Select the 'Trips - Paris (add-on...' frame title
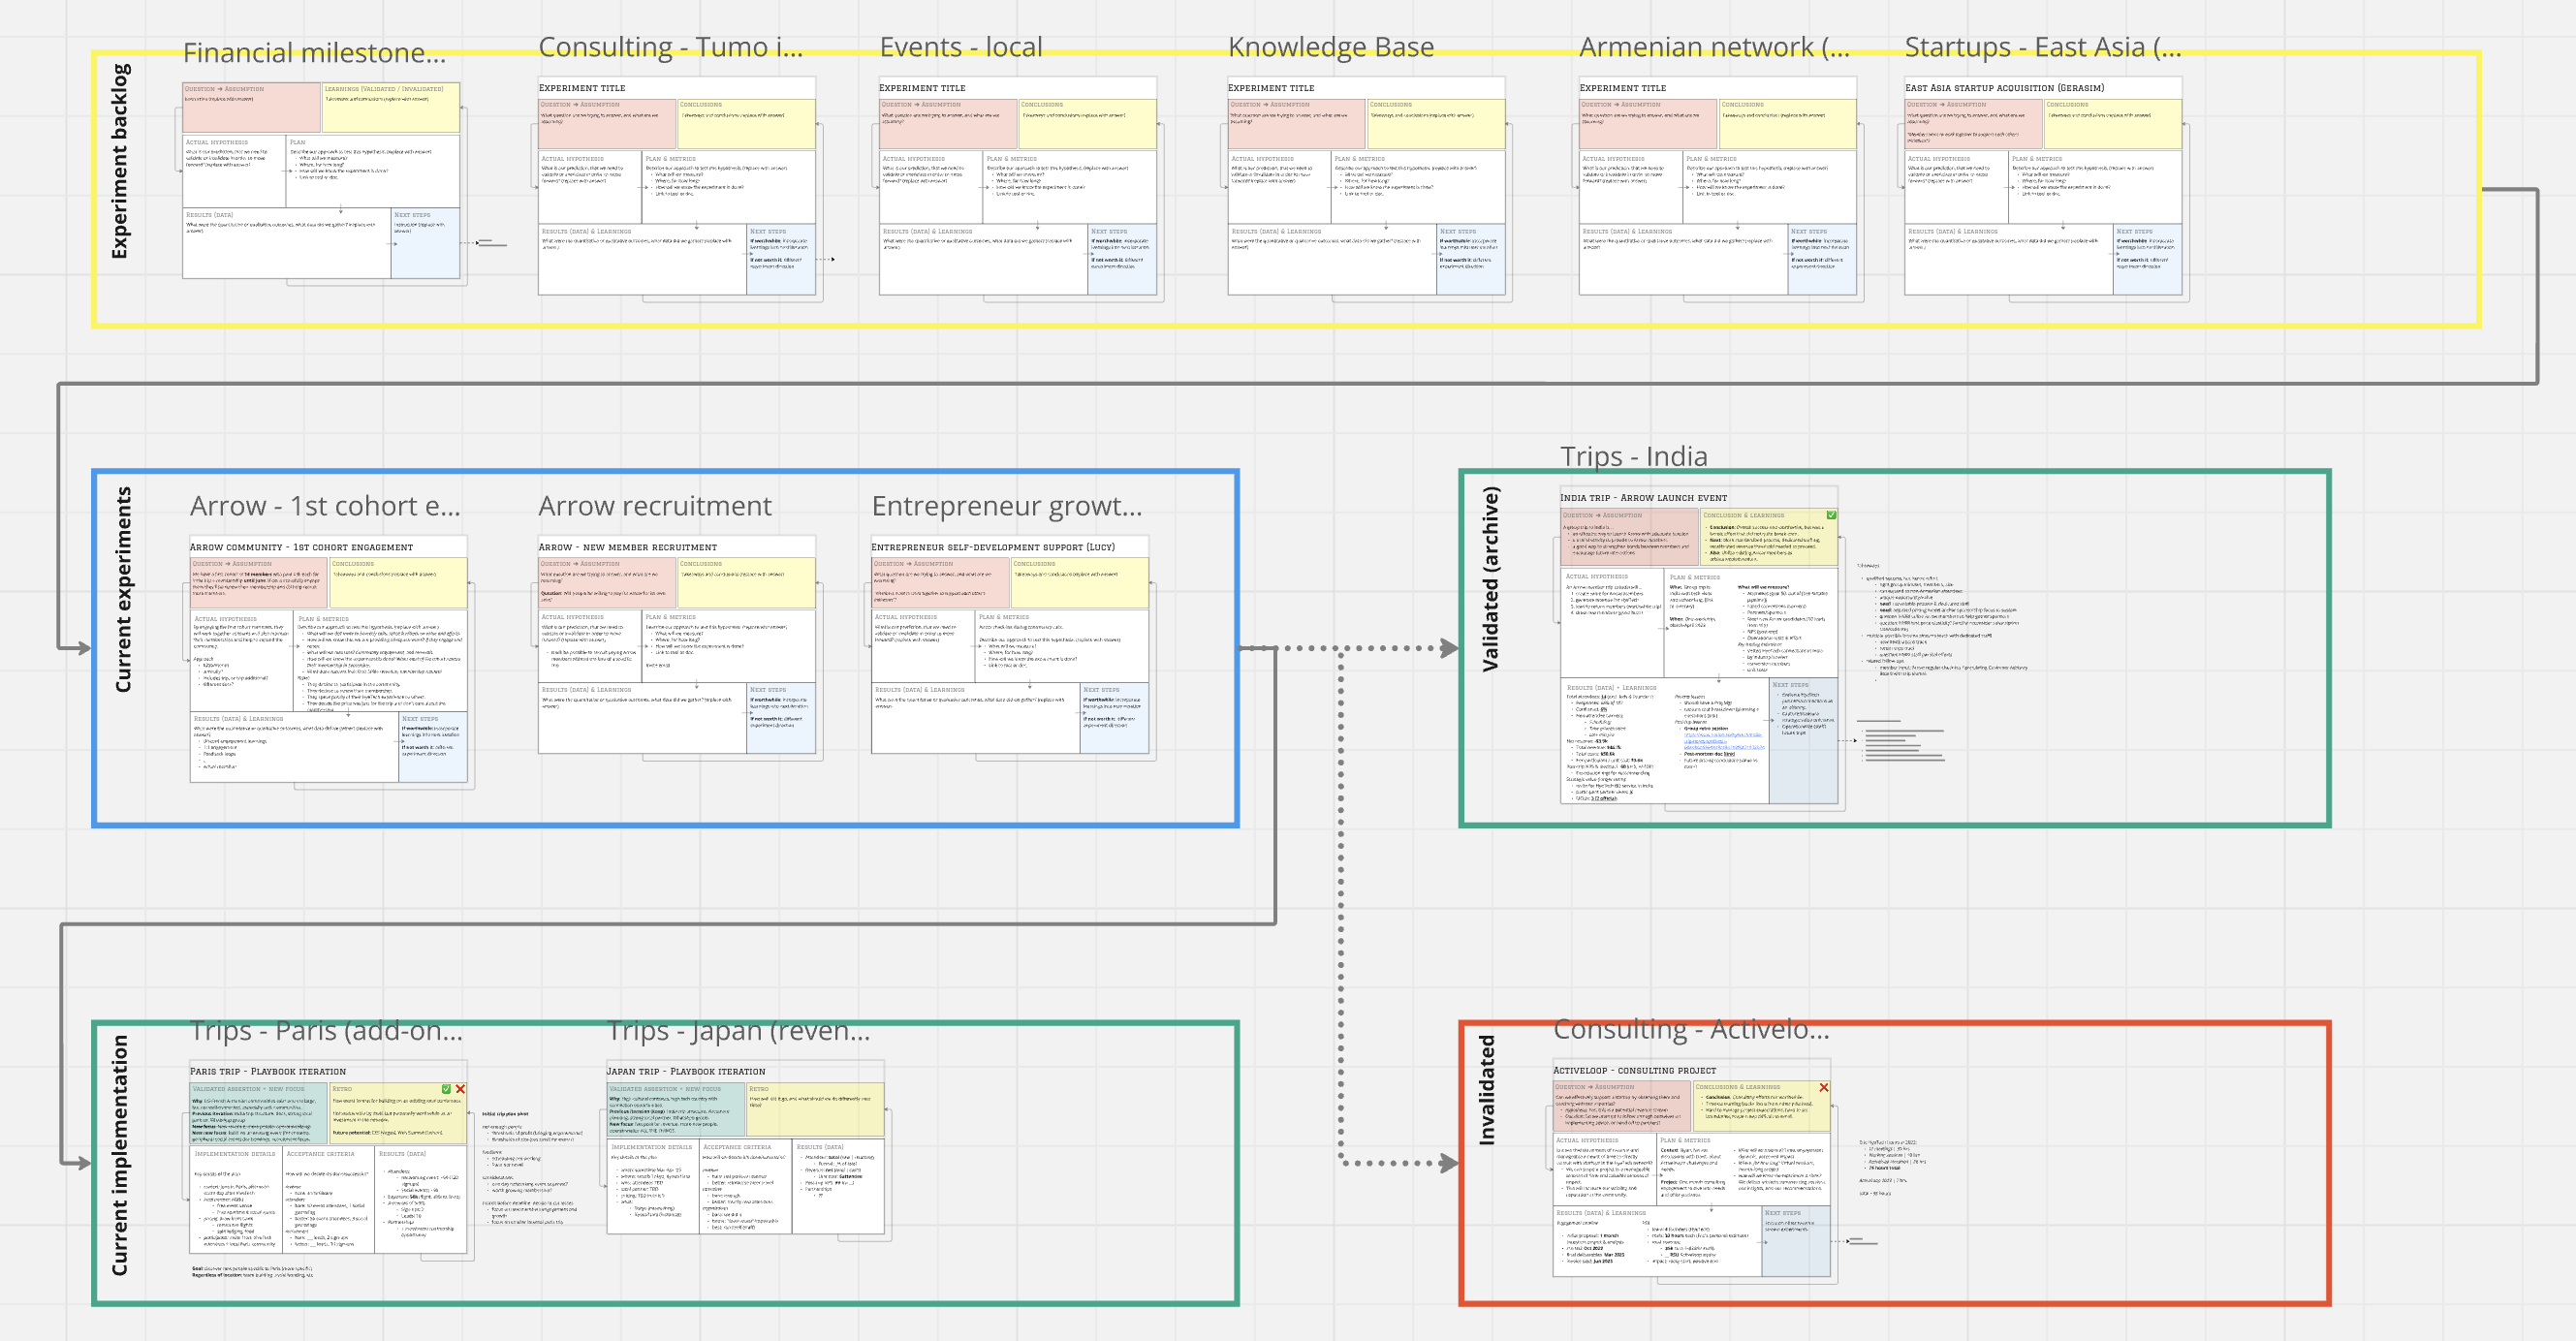Image resolution: width=2576 pixels, height=1341 pixels. (326, 1030)
